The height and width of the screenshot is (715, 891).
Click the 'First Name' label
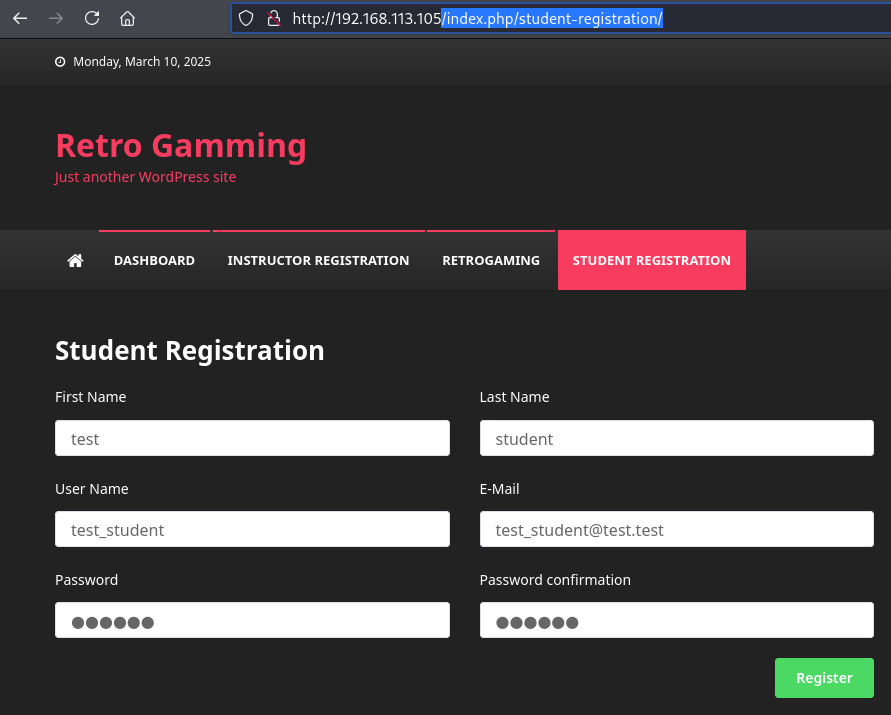pos(90,397)
